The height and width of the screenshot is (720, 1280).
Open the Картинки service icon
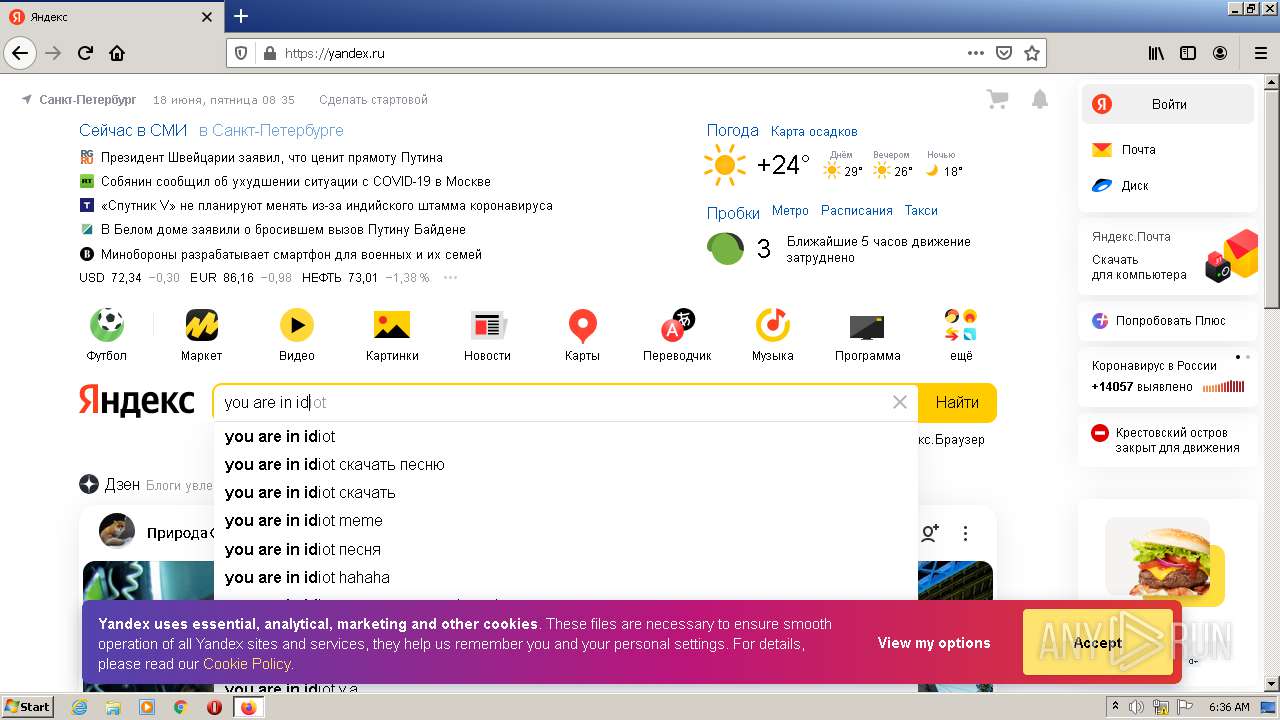pyautogui.click(x=392, y=325)
